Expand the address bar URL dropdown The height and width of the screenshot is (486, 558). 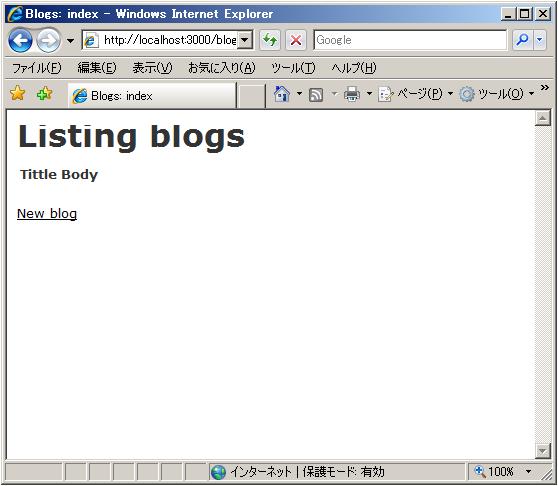tap(245, 40)
